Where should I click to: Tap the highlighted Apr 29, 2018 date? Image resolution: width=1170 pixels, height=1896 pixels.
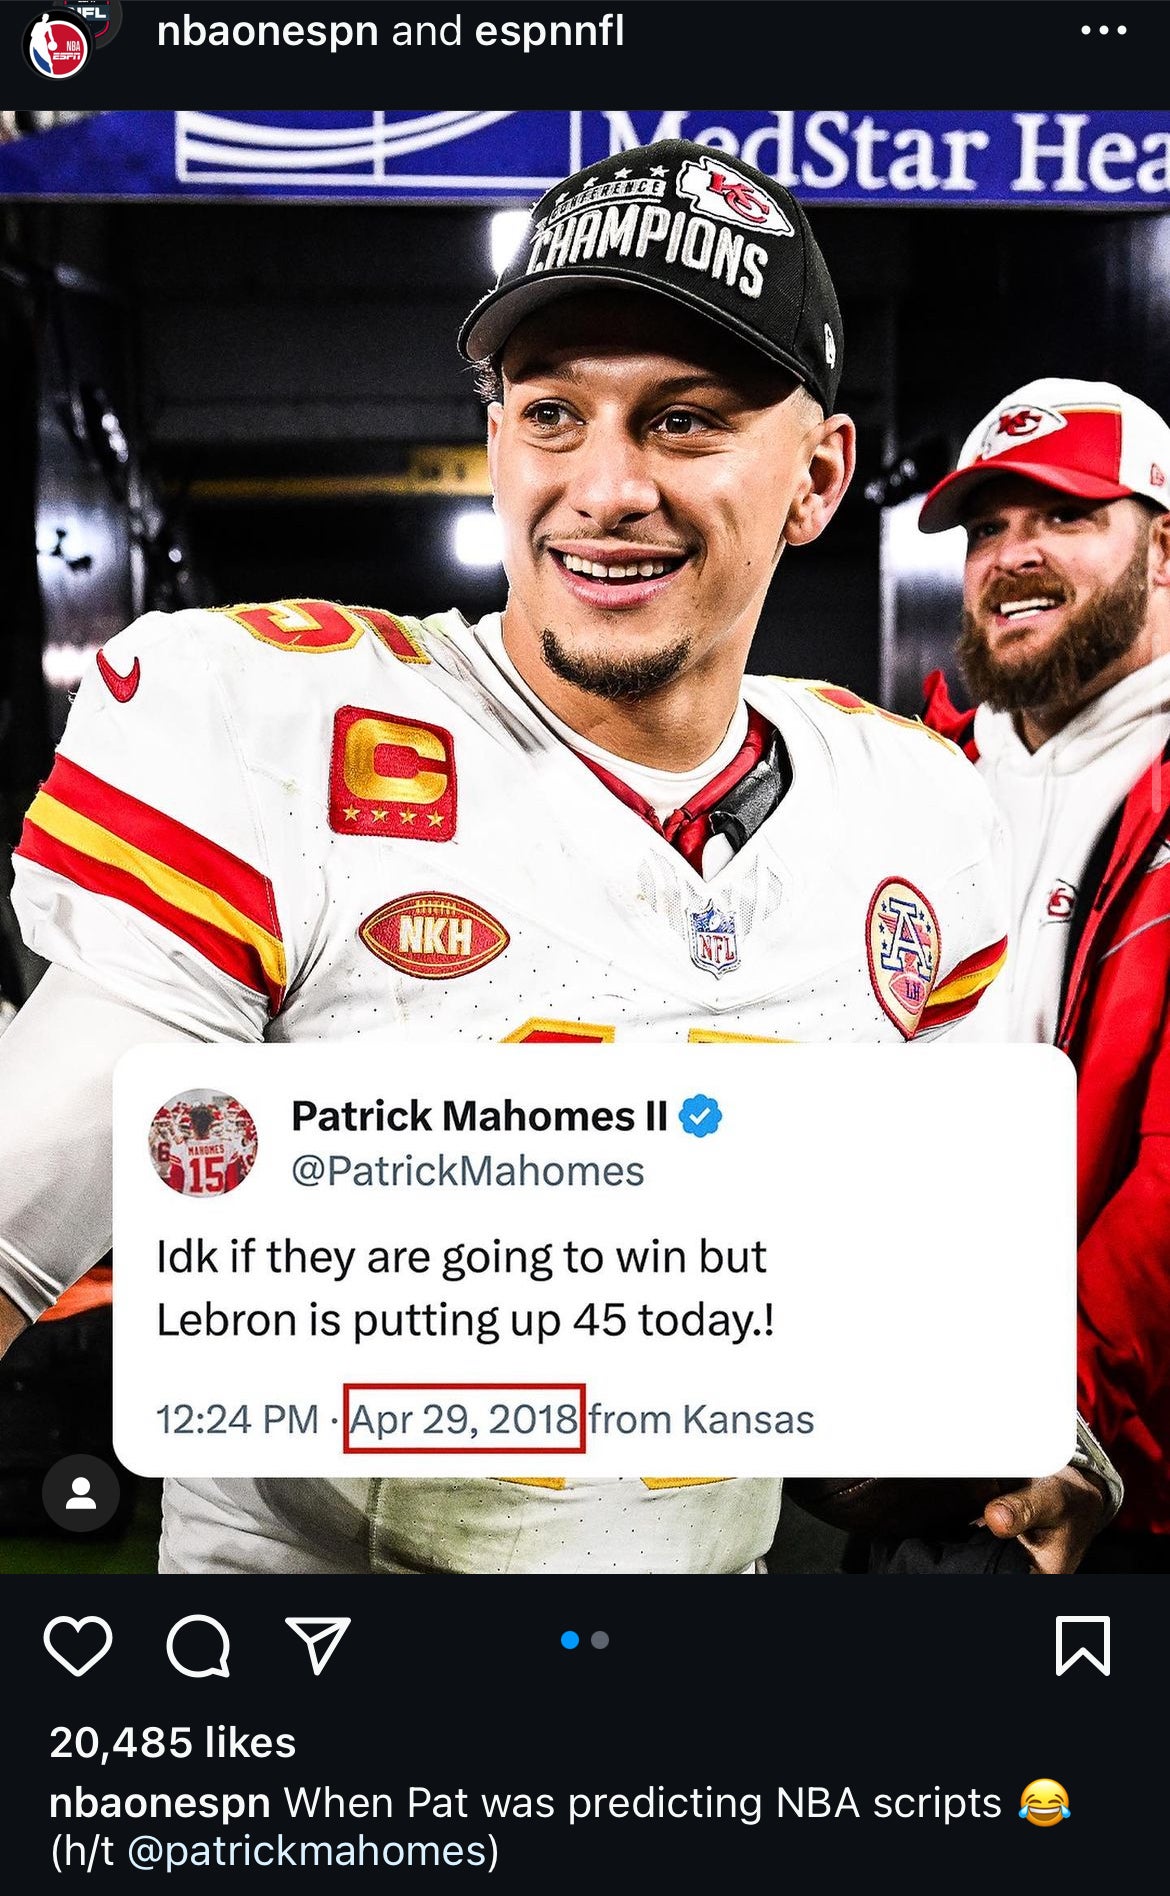click(x=464, y=1419)
